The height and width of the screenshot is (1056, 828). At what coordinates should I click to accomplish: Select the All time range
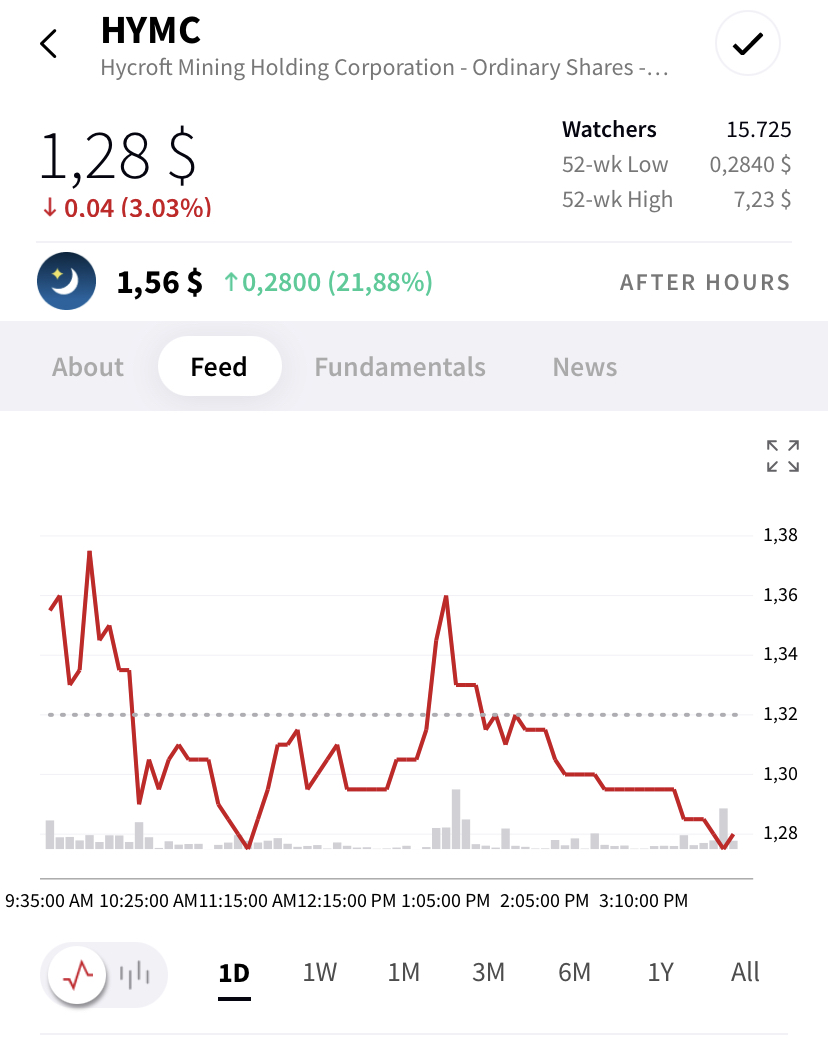click(x=745, y=972)
